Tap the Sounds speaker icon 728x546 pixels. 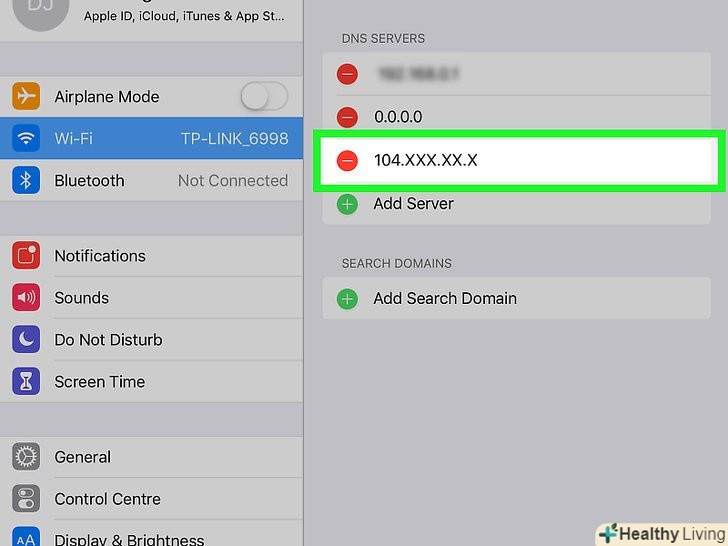point(25,298)
